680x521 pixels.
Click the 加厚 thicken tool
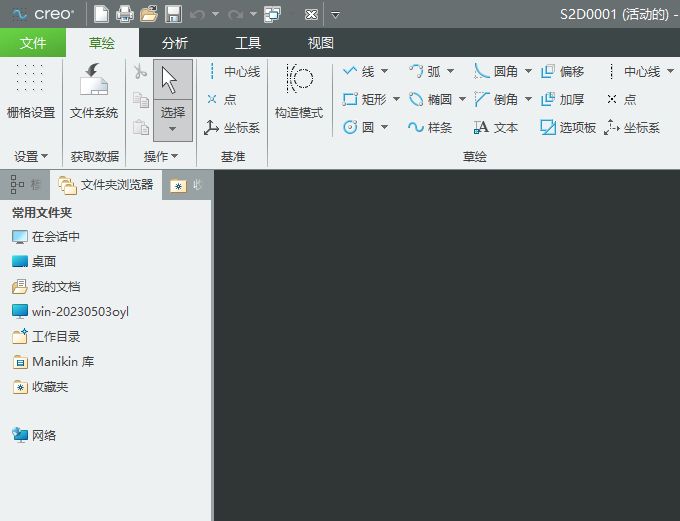click(562, 99)
